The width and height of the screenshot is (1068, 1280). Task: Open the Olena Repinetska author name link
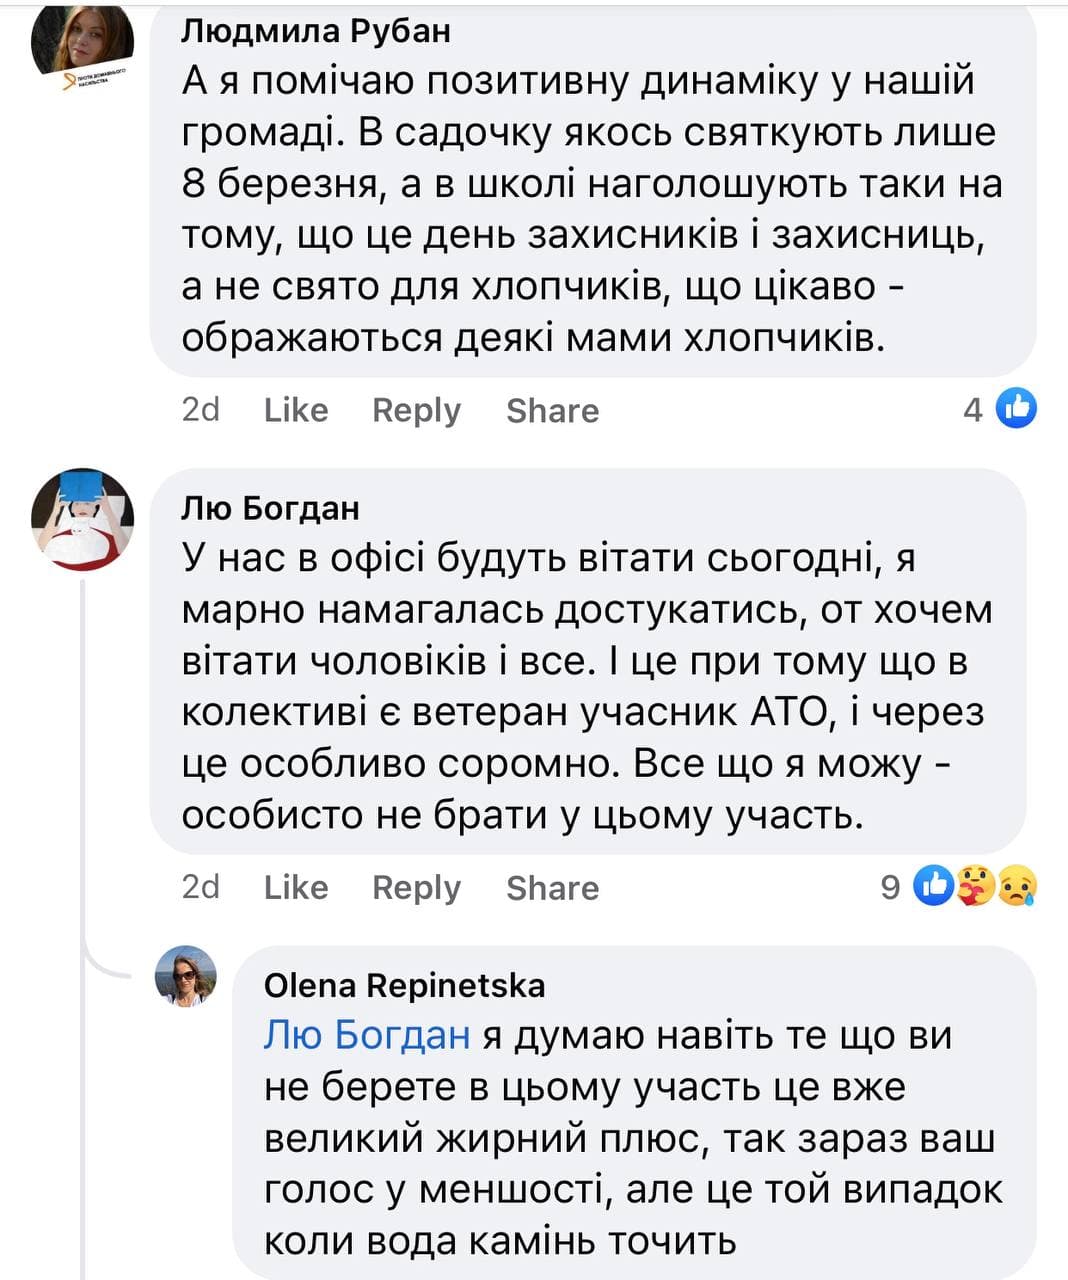pyautogui.click(x=404, y=985)
